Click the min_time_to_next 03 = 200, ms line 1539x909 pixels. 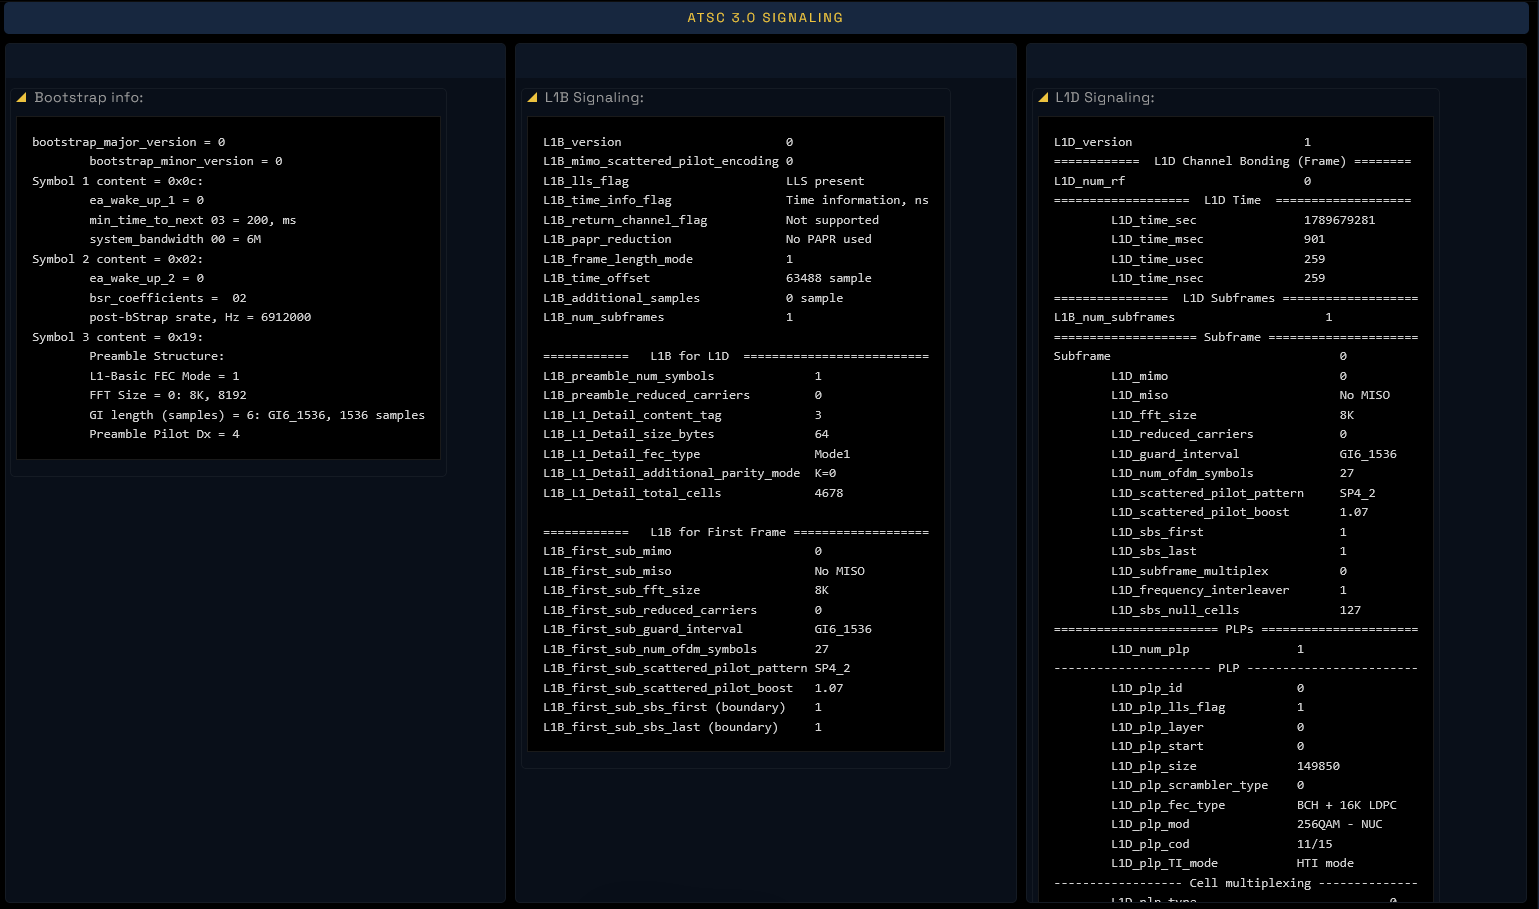[193, 220]
